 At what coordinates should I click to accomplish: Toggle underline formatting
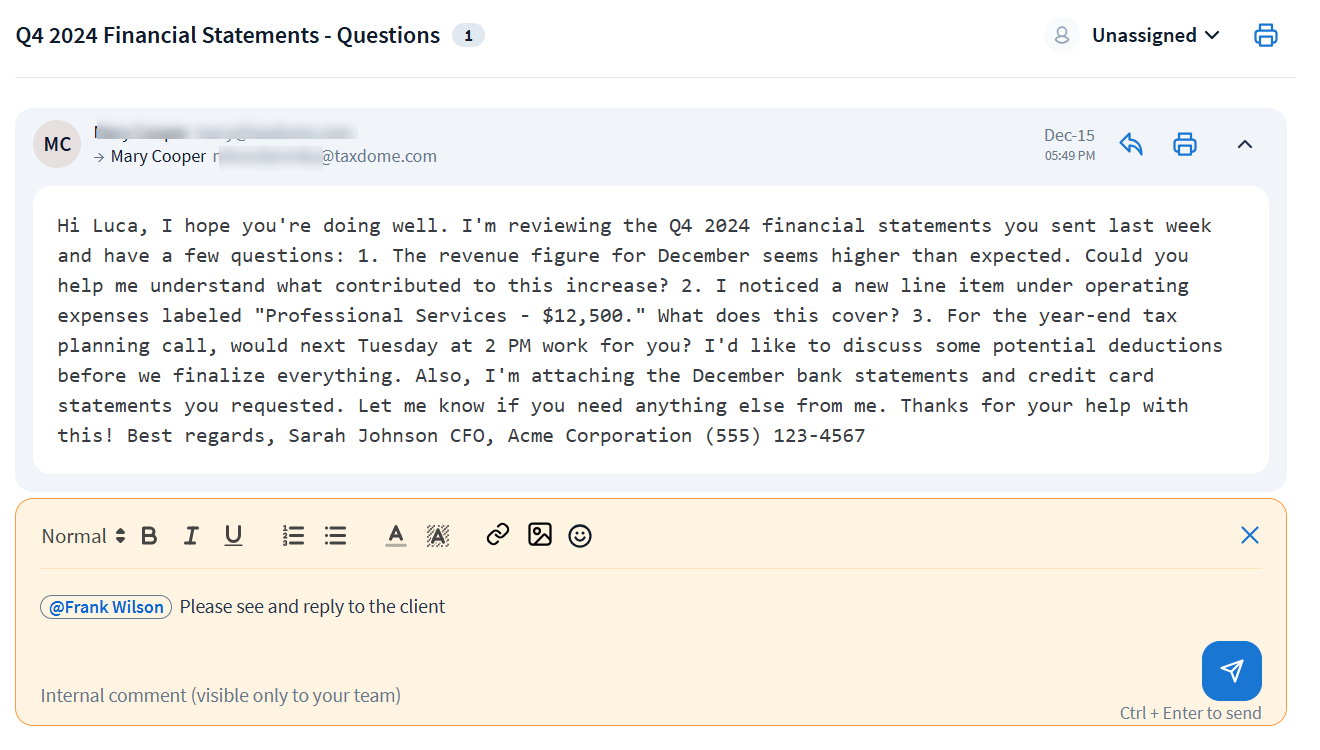coord(233,536)
